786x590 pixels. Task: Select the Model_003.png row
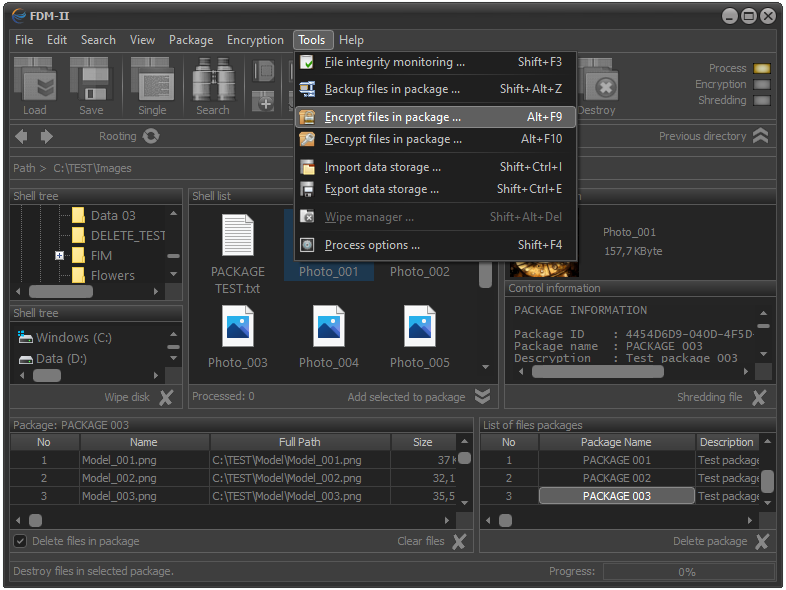pos(233,496)
